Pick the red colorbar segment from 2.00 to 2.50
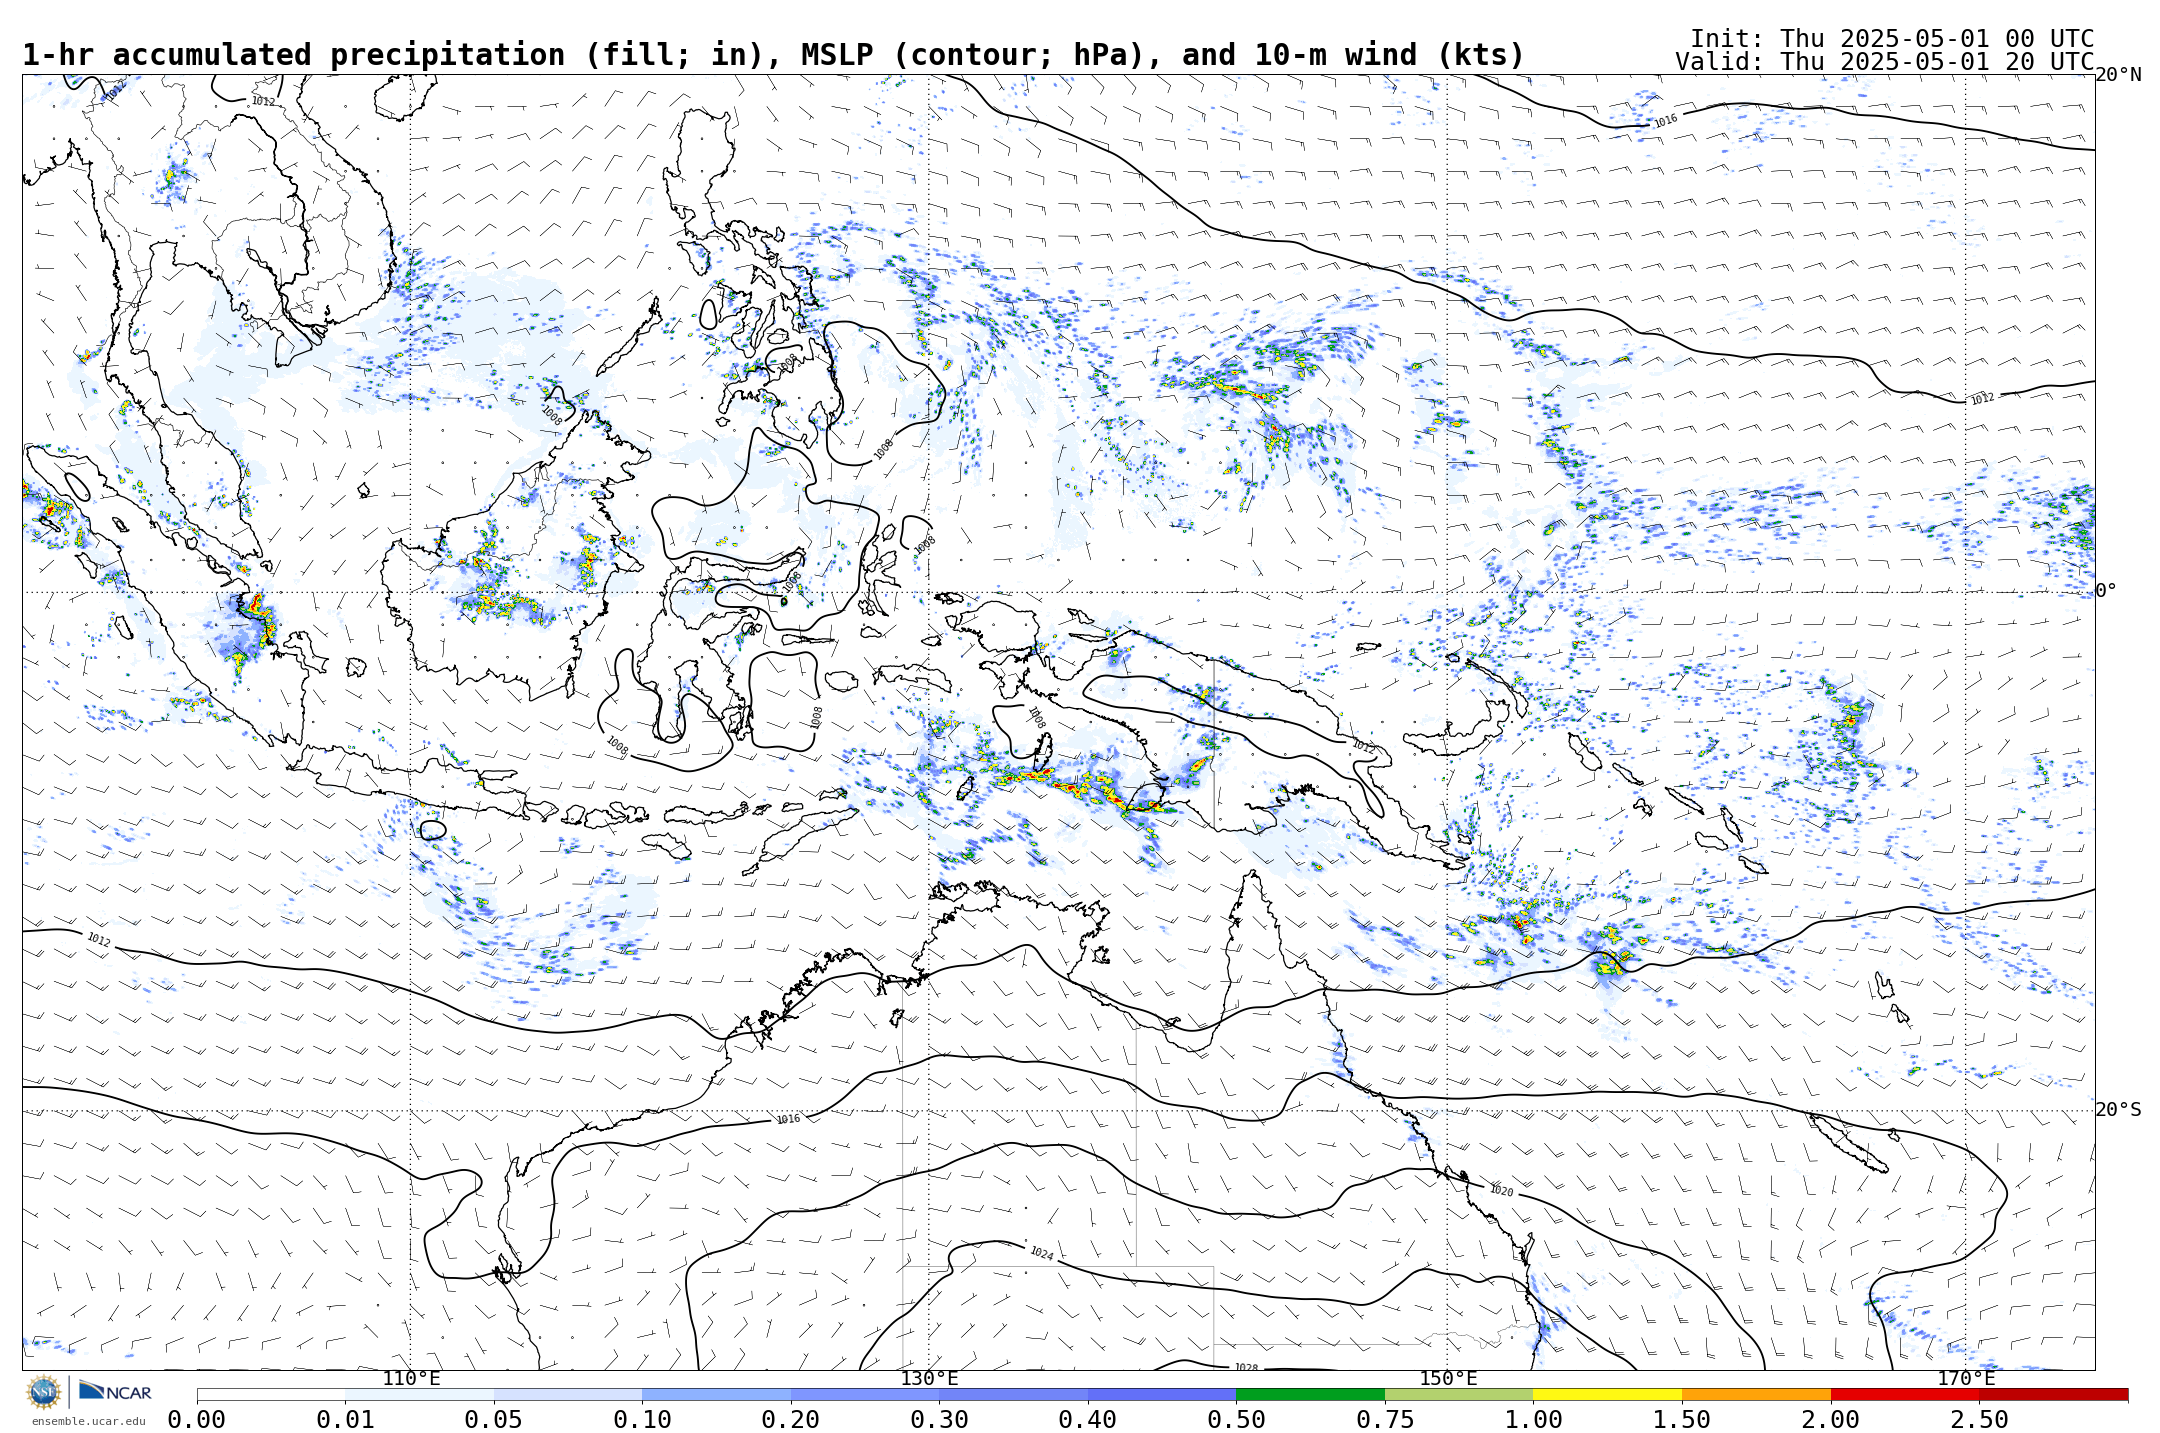The width and height of the screenshot is (2160, 1433). [1905, 1394]
